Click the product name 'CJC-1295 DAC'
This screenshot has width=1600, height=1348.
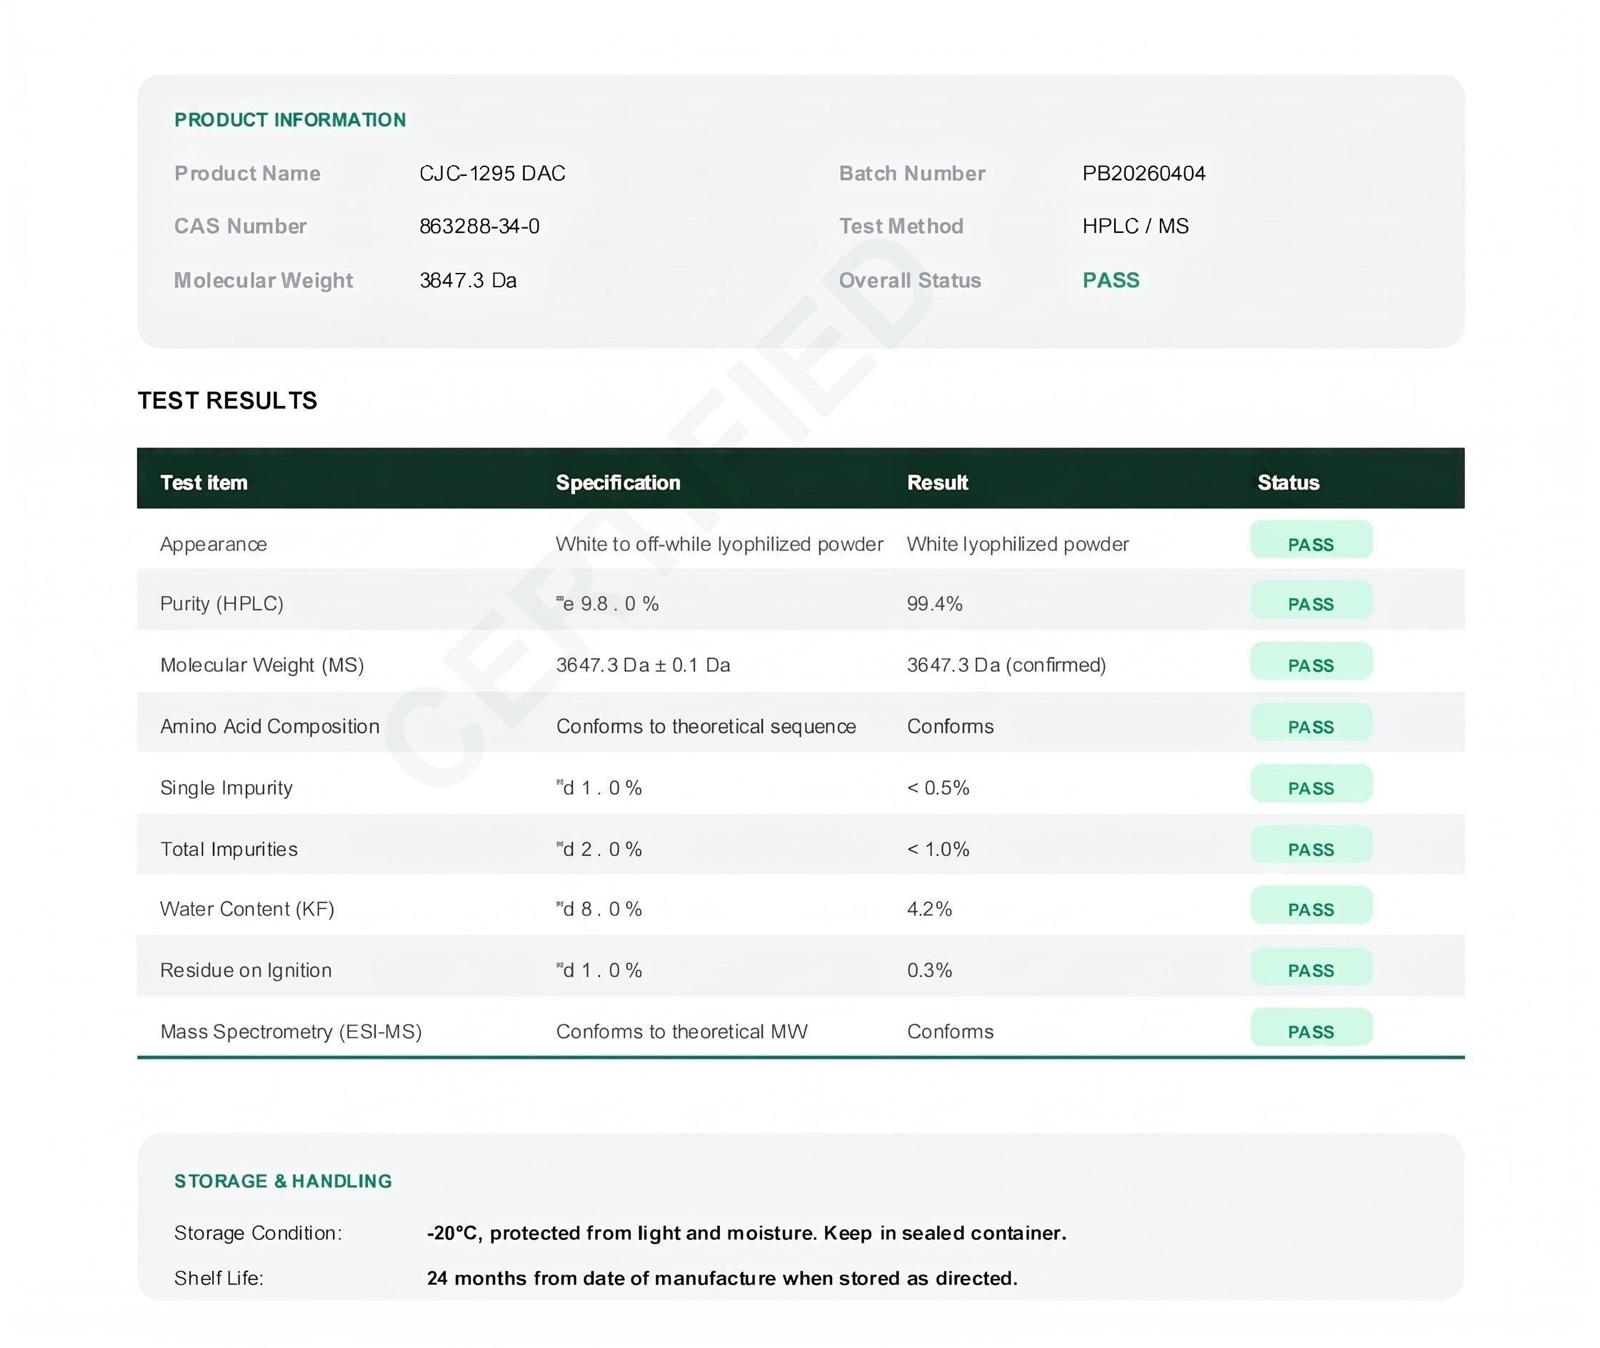coord(492,173)
